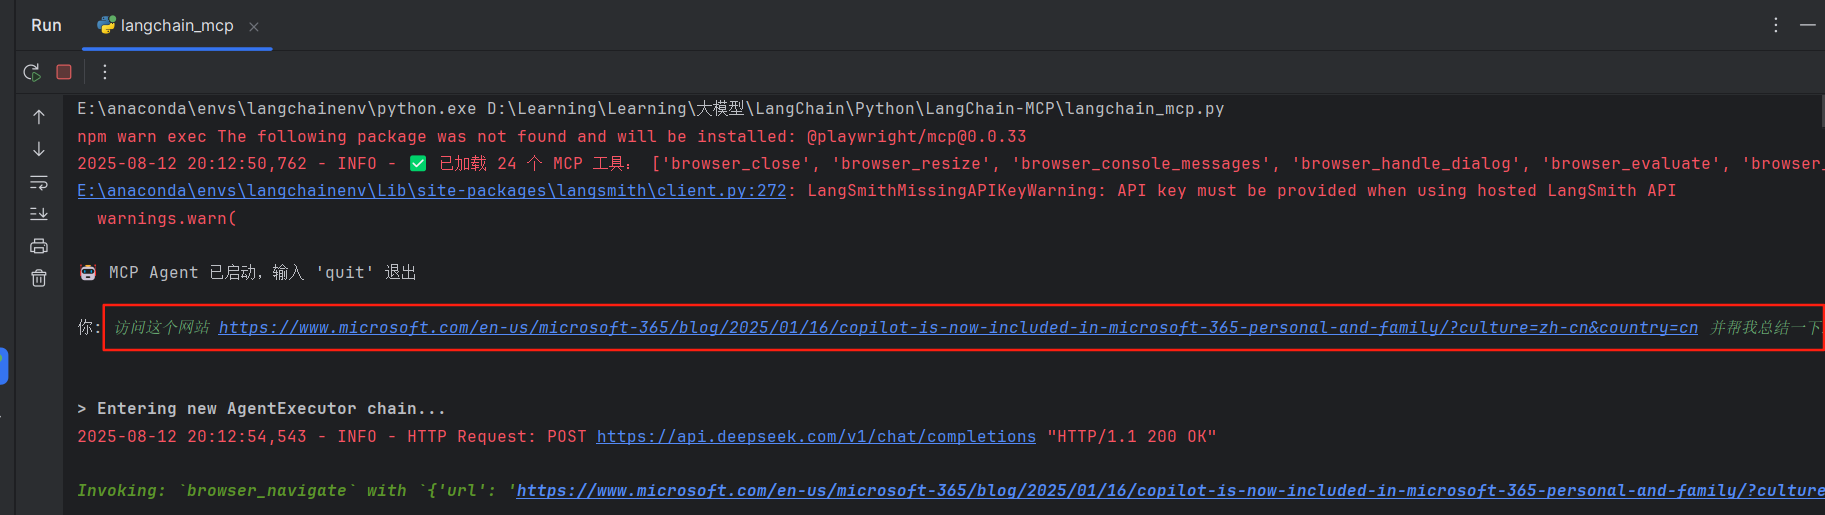Click the Rerun langchain_mcp icon
Screen dimensions: 1825x515
pyautogui.click(x=32, y=72)
